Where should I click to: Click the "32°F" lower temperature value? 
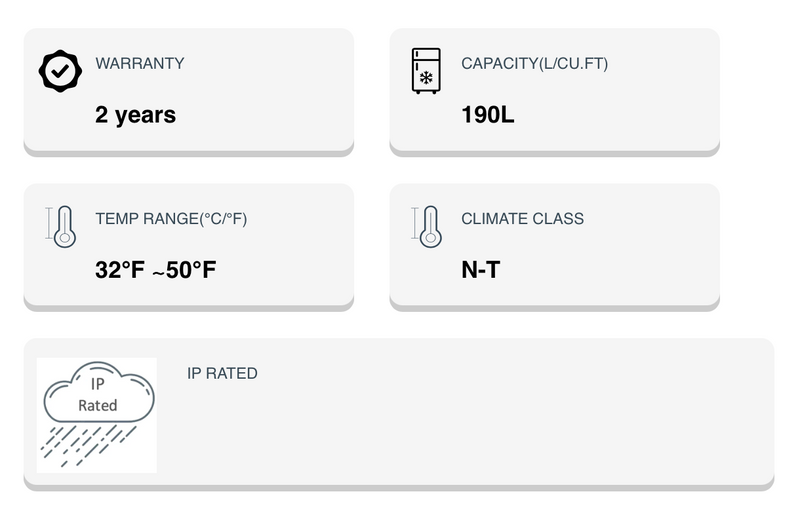120,270
